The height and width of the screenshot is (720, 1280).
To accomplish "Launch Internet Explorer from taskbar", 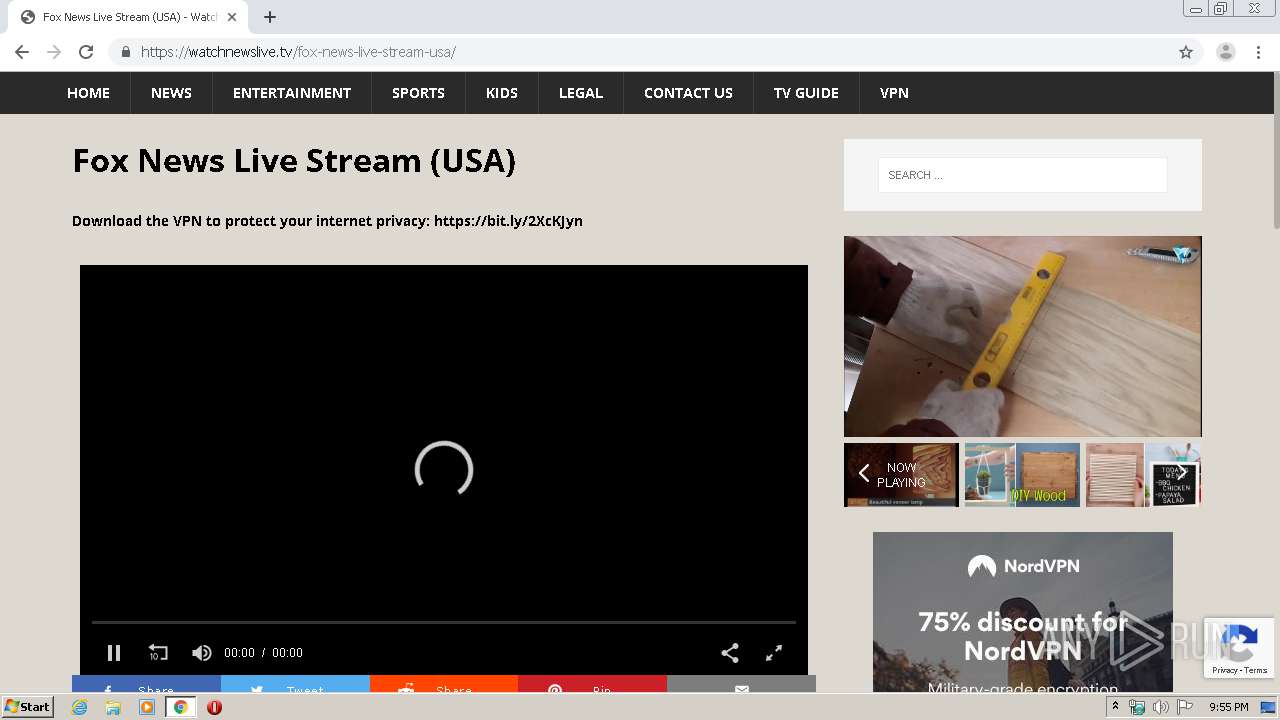I will click(80, 707).
